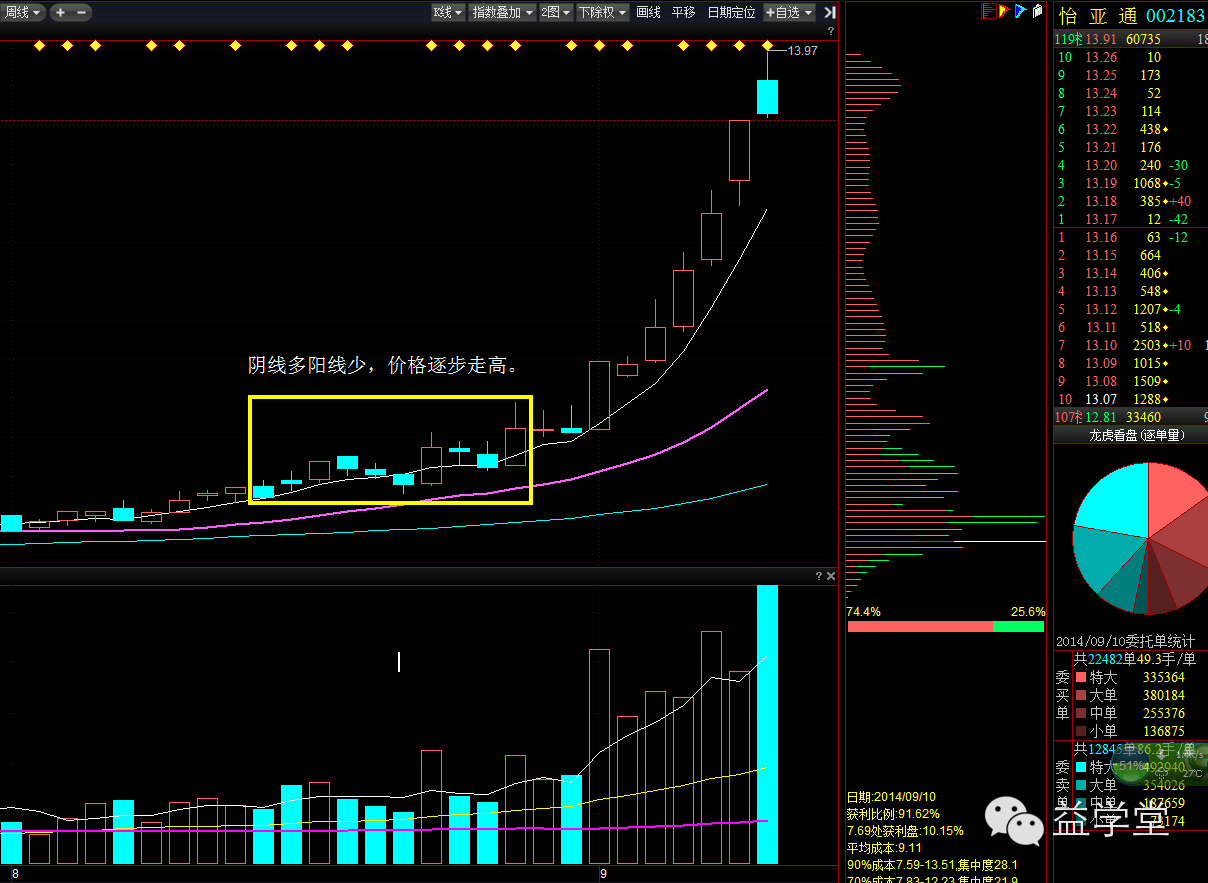Click buy-side 中单 color swatch
1208x883 pixels.
[1080, 713]
